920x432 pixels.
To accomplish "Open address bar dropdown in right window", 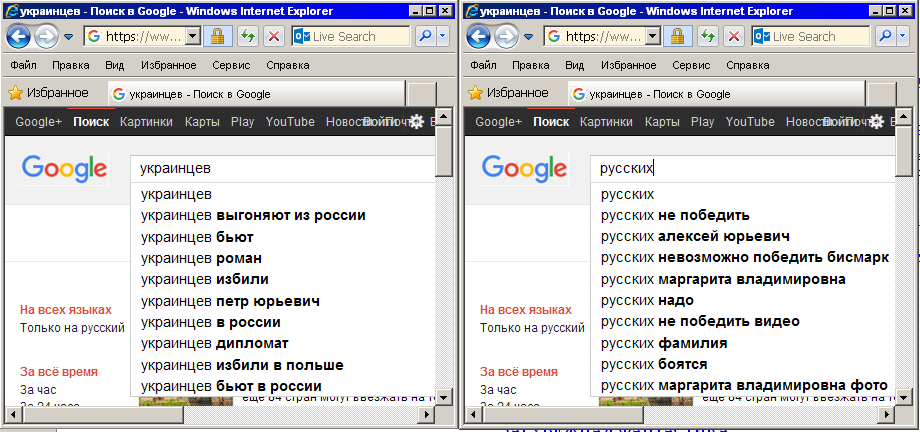I will point(653,37).
